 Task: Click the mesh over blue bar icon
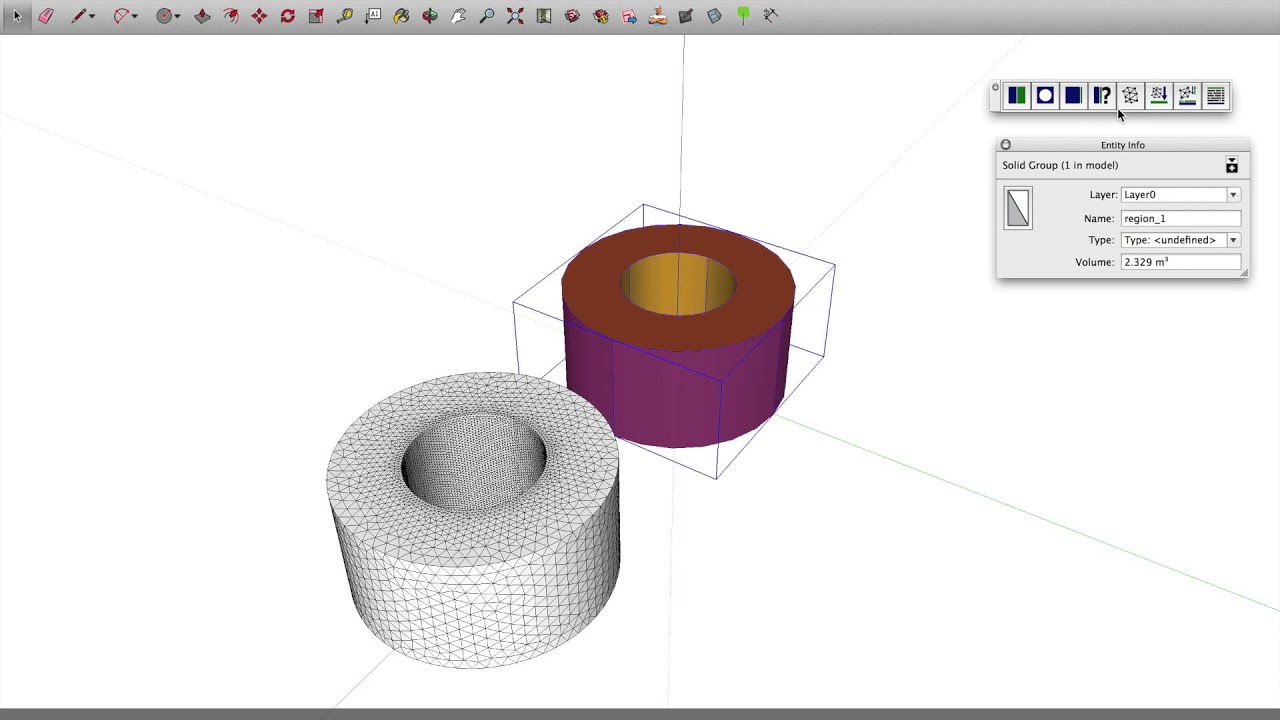1187,95
